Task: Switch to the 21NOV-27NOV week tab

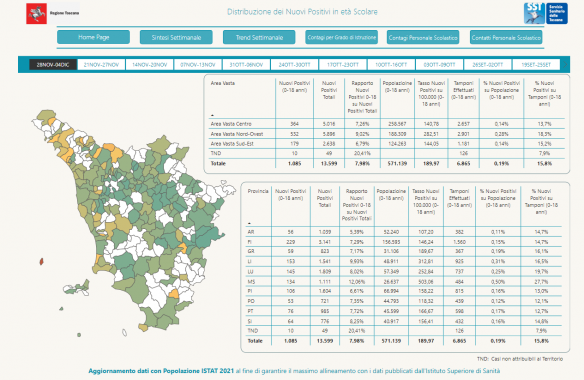Action: pyautogui.click(x=101, y=65)
